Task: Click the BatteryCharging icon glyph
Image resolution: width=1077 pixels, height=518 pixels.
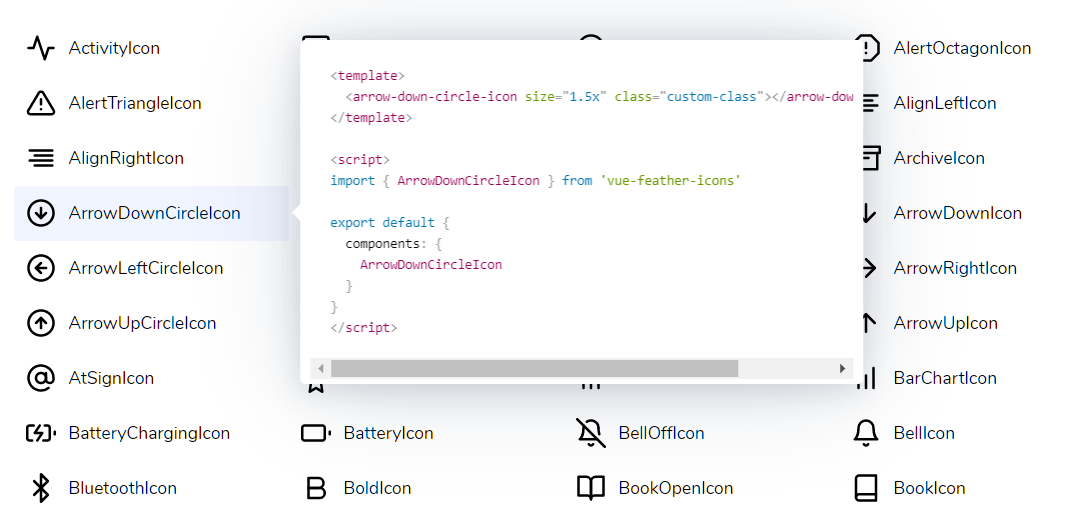Action: [x=41, y=433]
